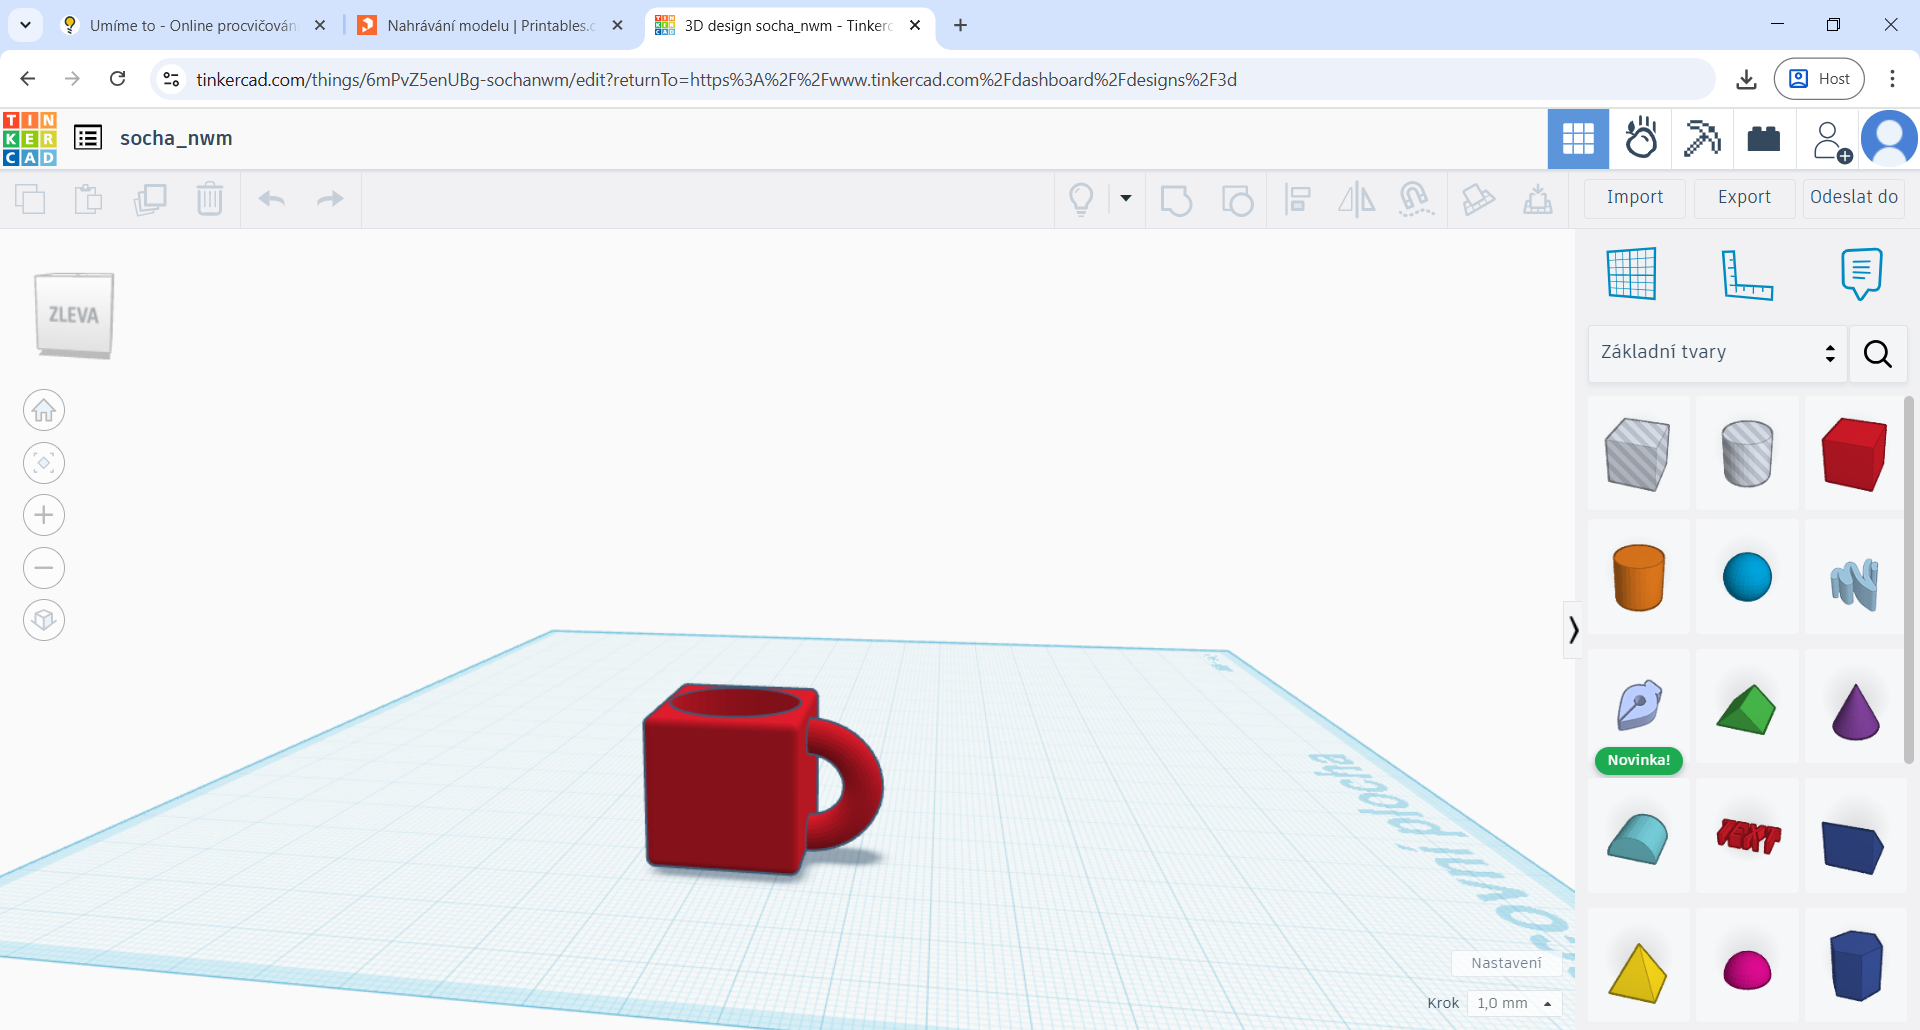
Task: Open the Krok snap grid dropdown
Action: point(1514,1003)
